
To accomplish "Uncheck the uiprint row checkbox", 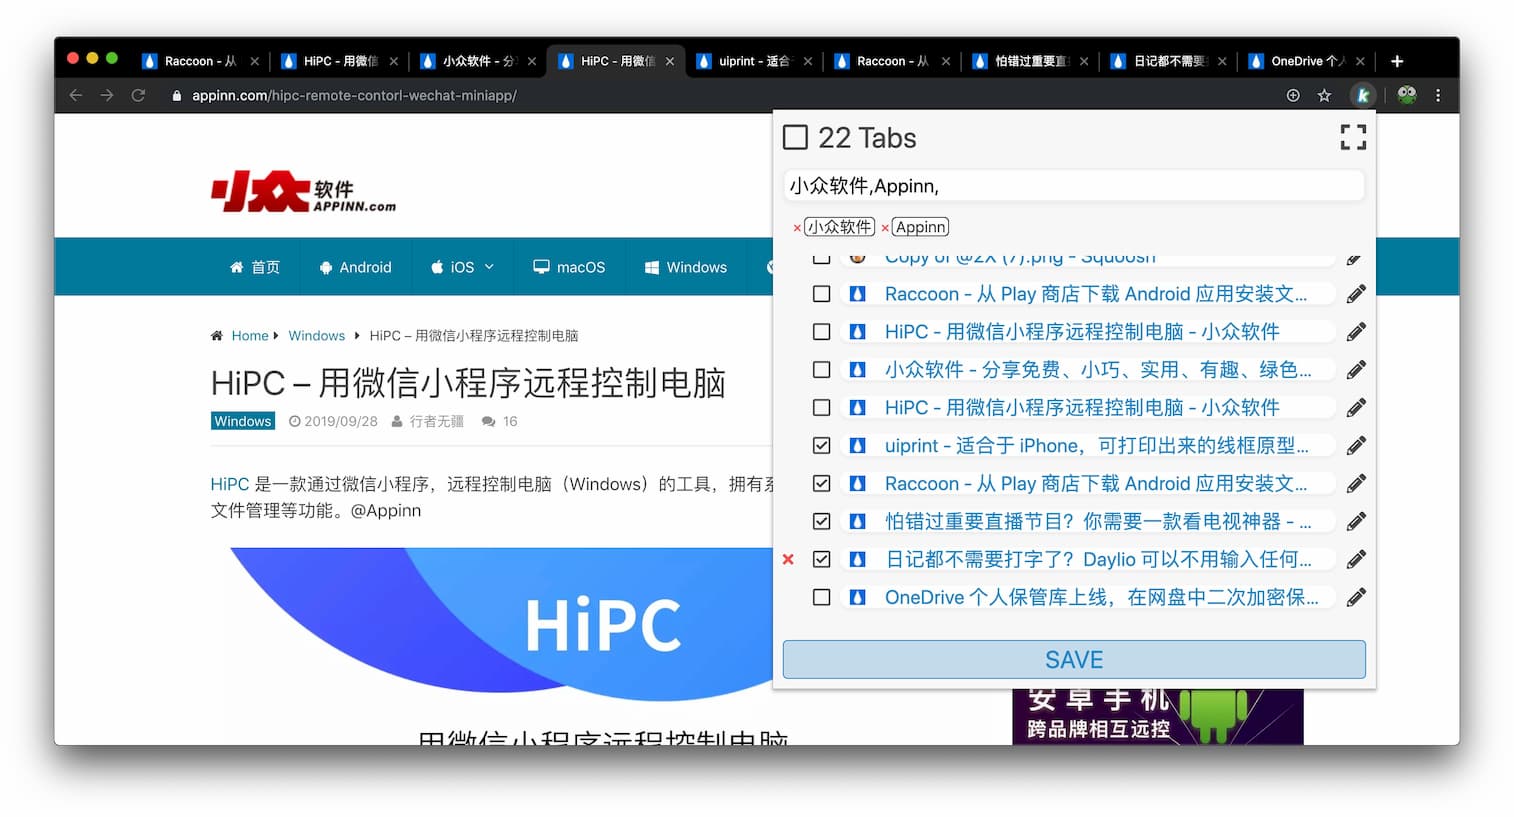I will [821, 445].
